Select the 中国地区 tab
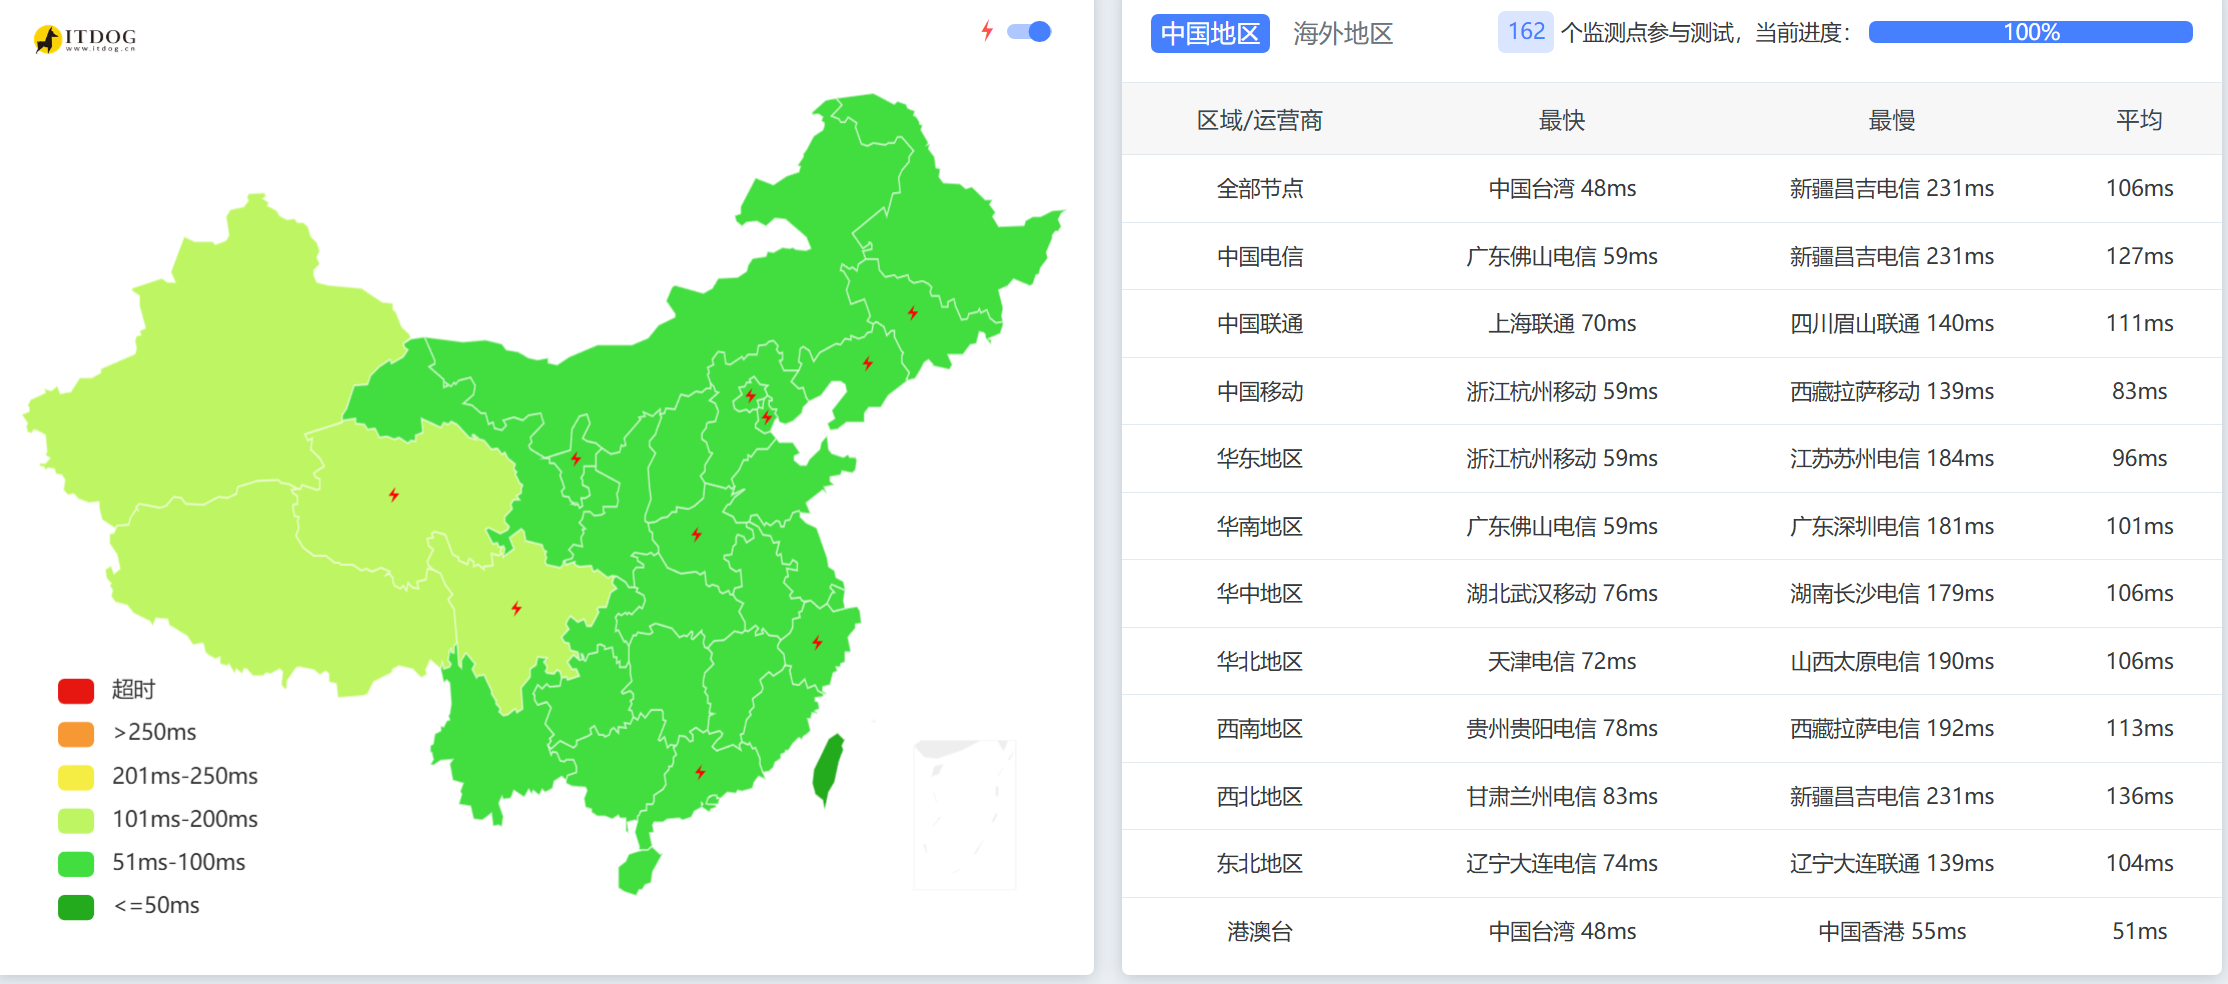This screenshot has width=2228, height=984. (1210, 33)
